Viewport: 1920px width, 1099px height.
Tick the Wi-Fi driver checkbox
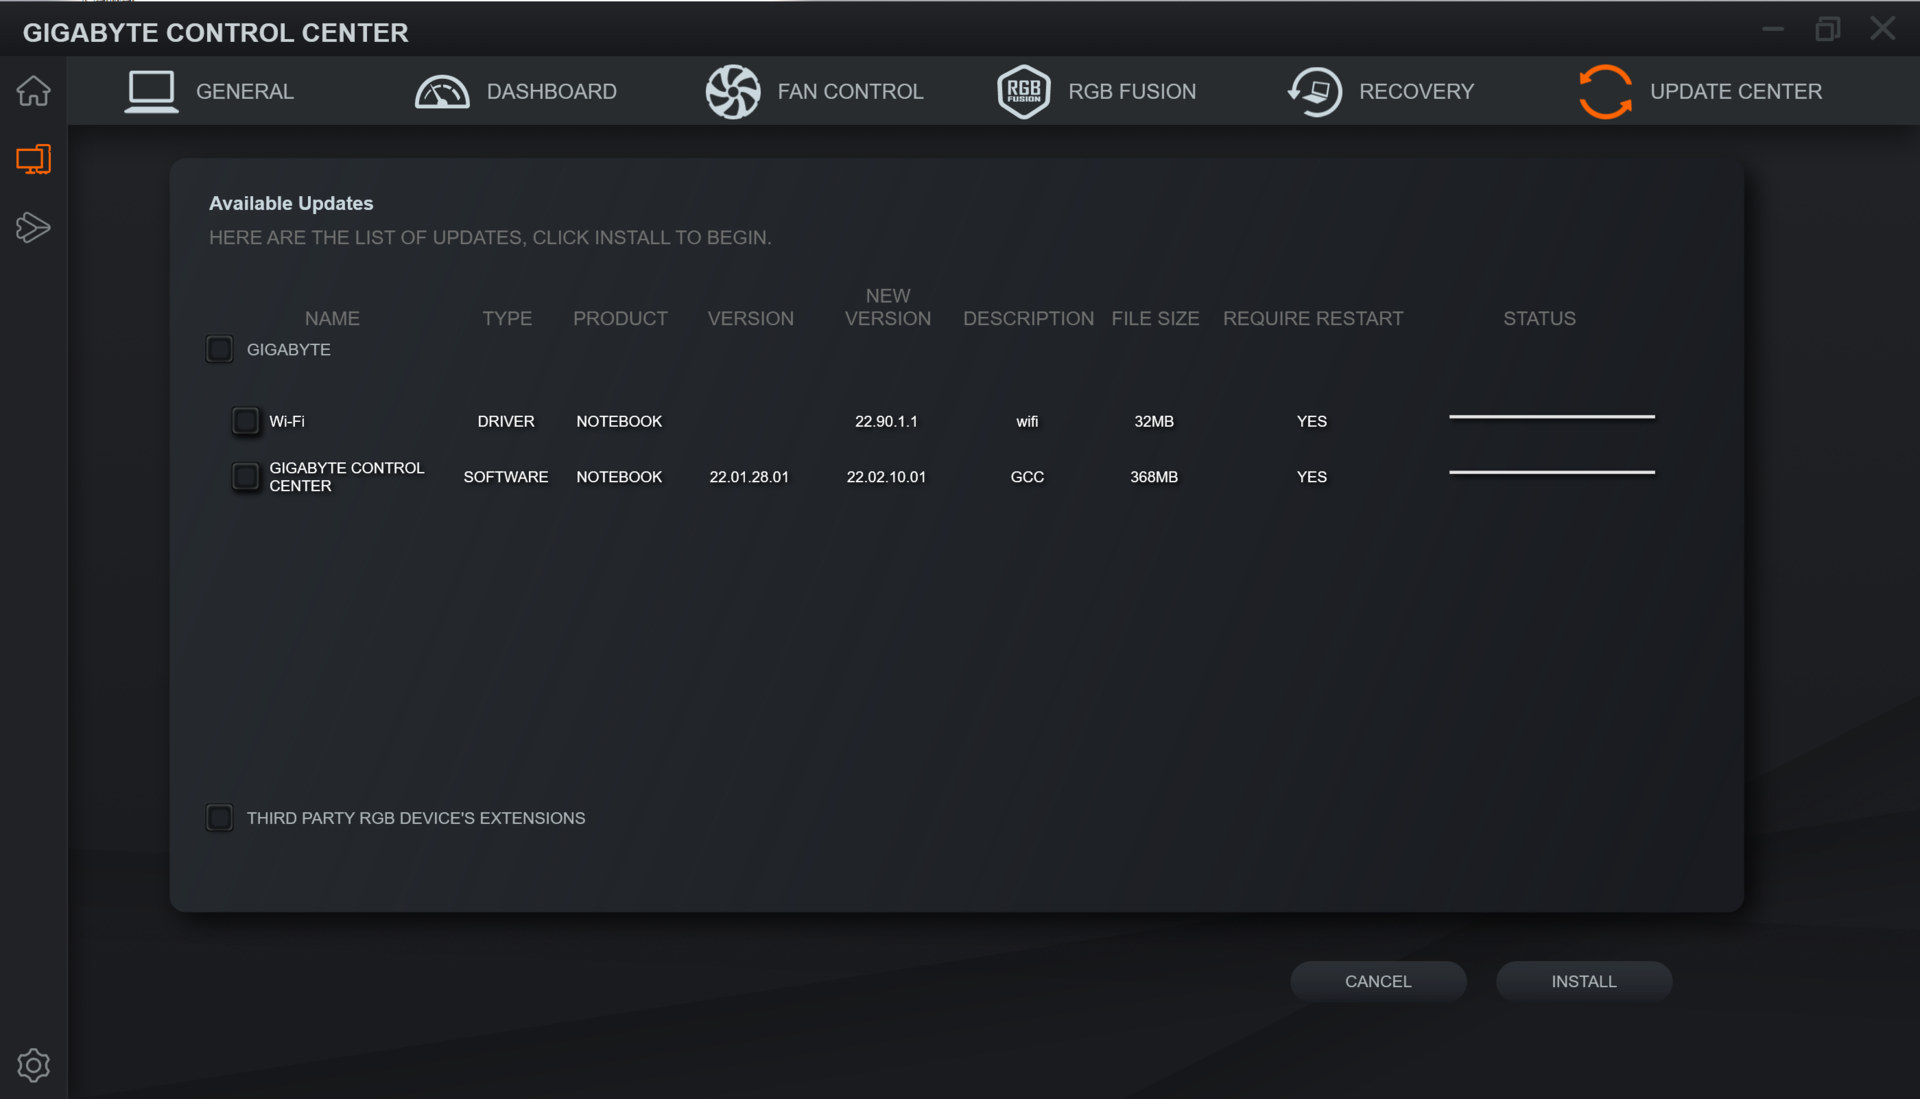(245, 421)
